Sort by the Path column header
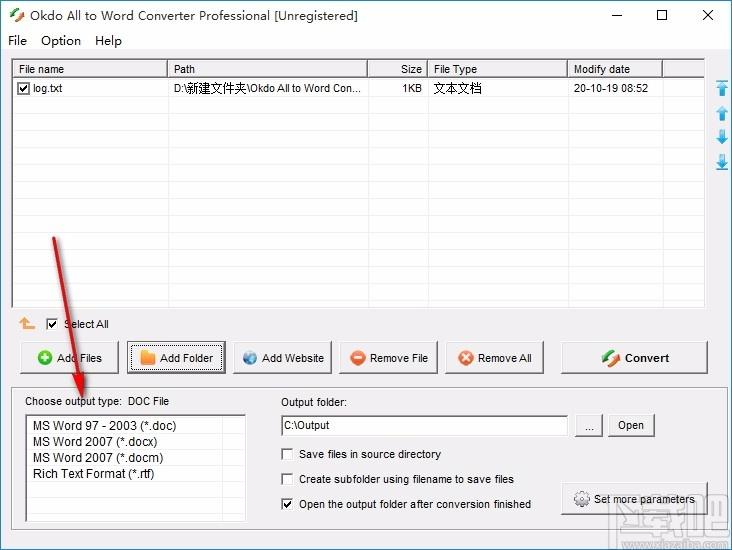This screenshot has width=732, height=550. [267, 69]
